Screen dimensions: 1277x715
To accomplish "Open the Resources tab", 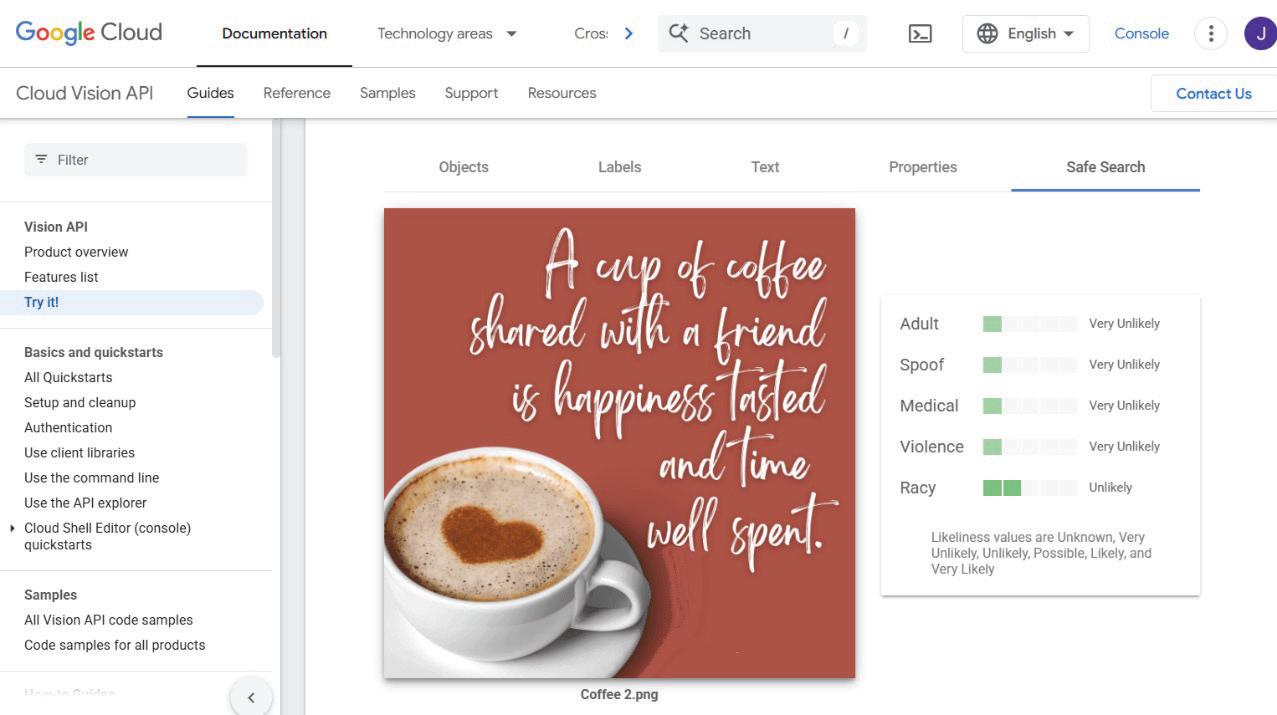I will point(562,93).
